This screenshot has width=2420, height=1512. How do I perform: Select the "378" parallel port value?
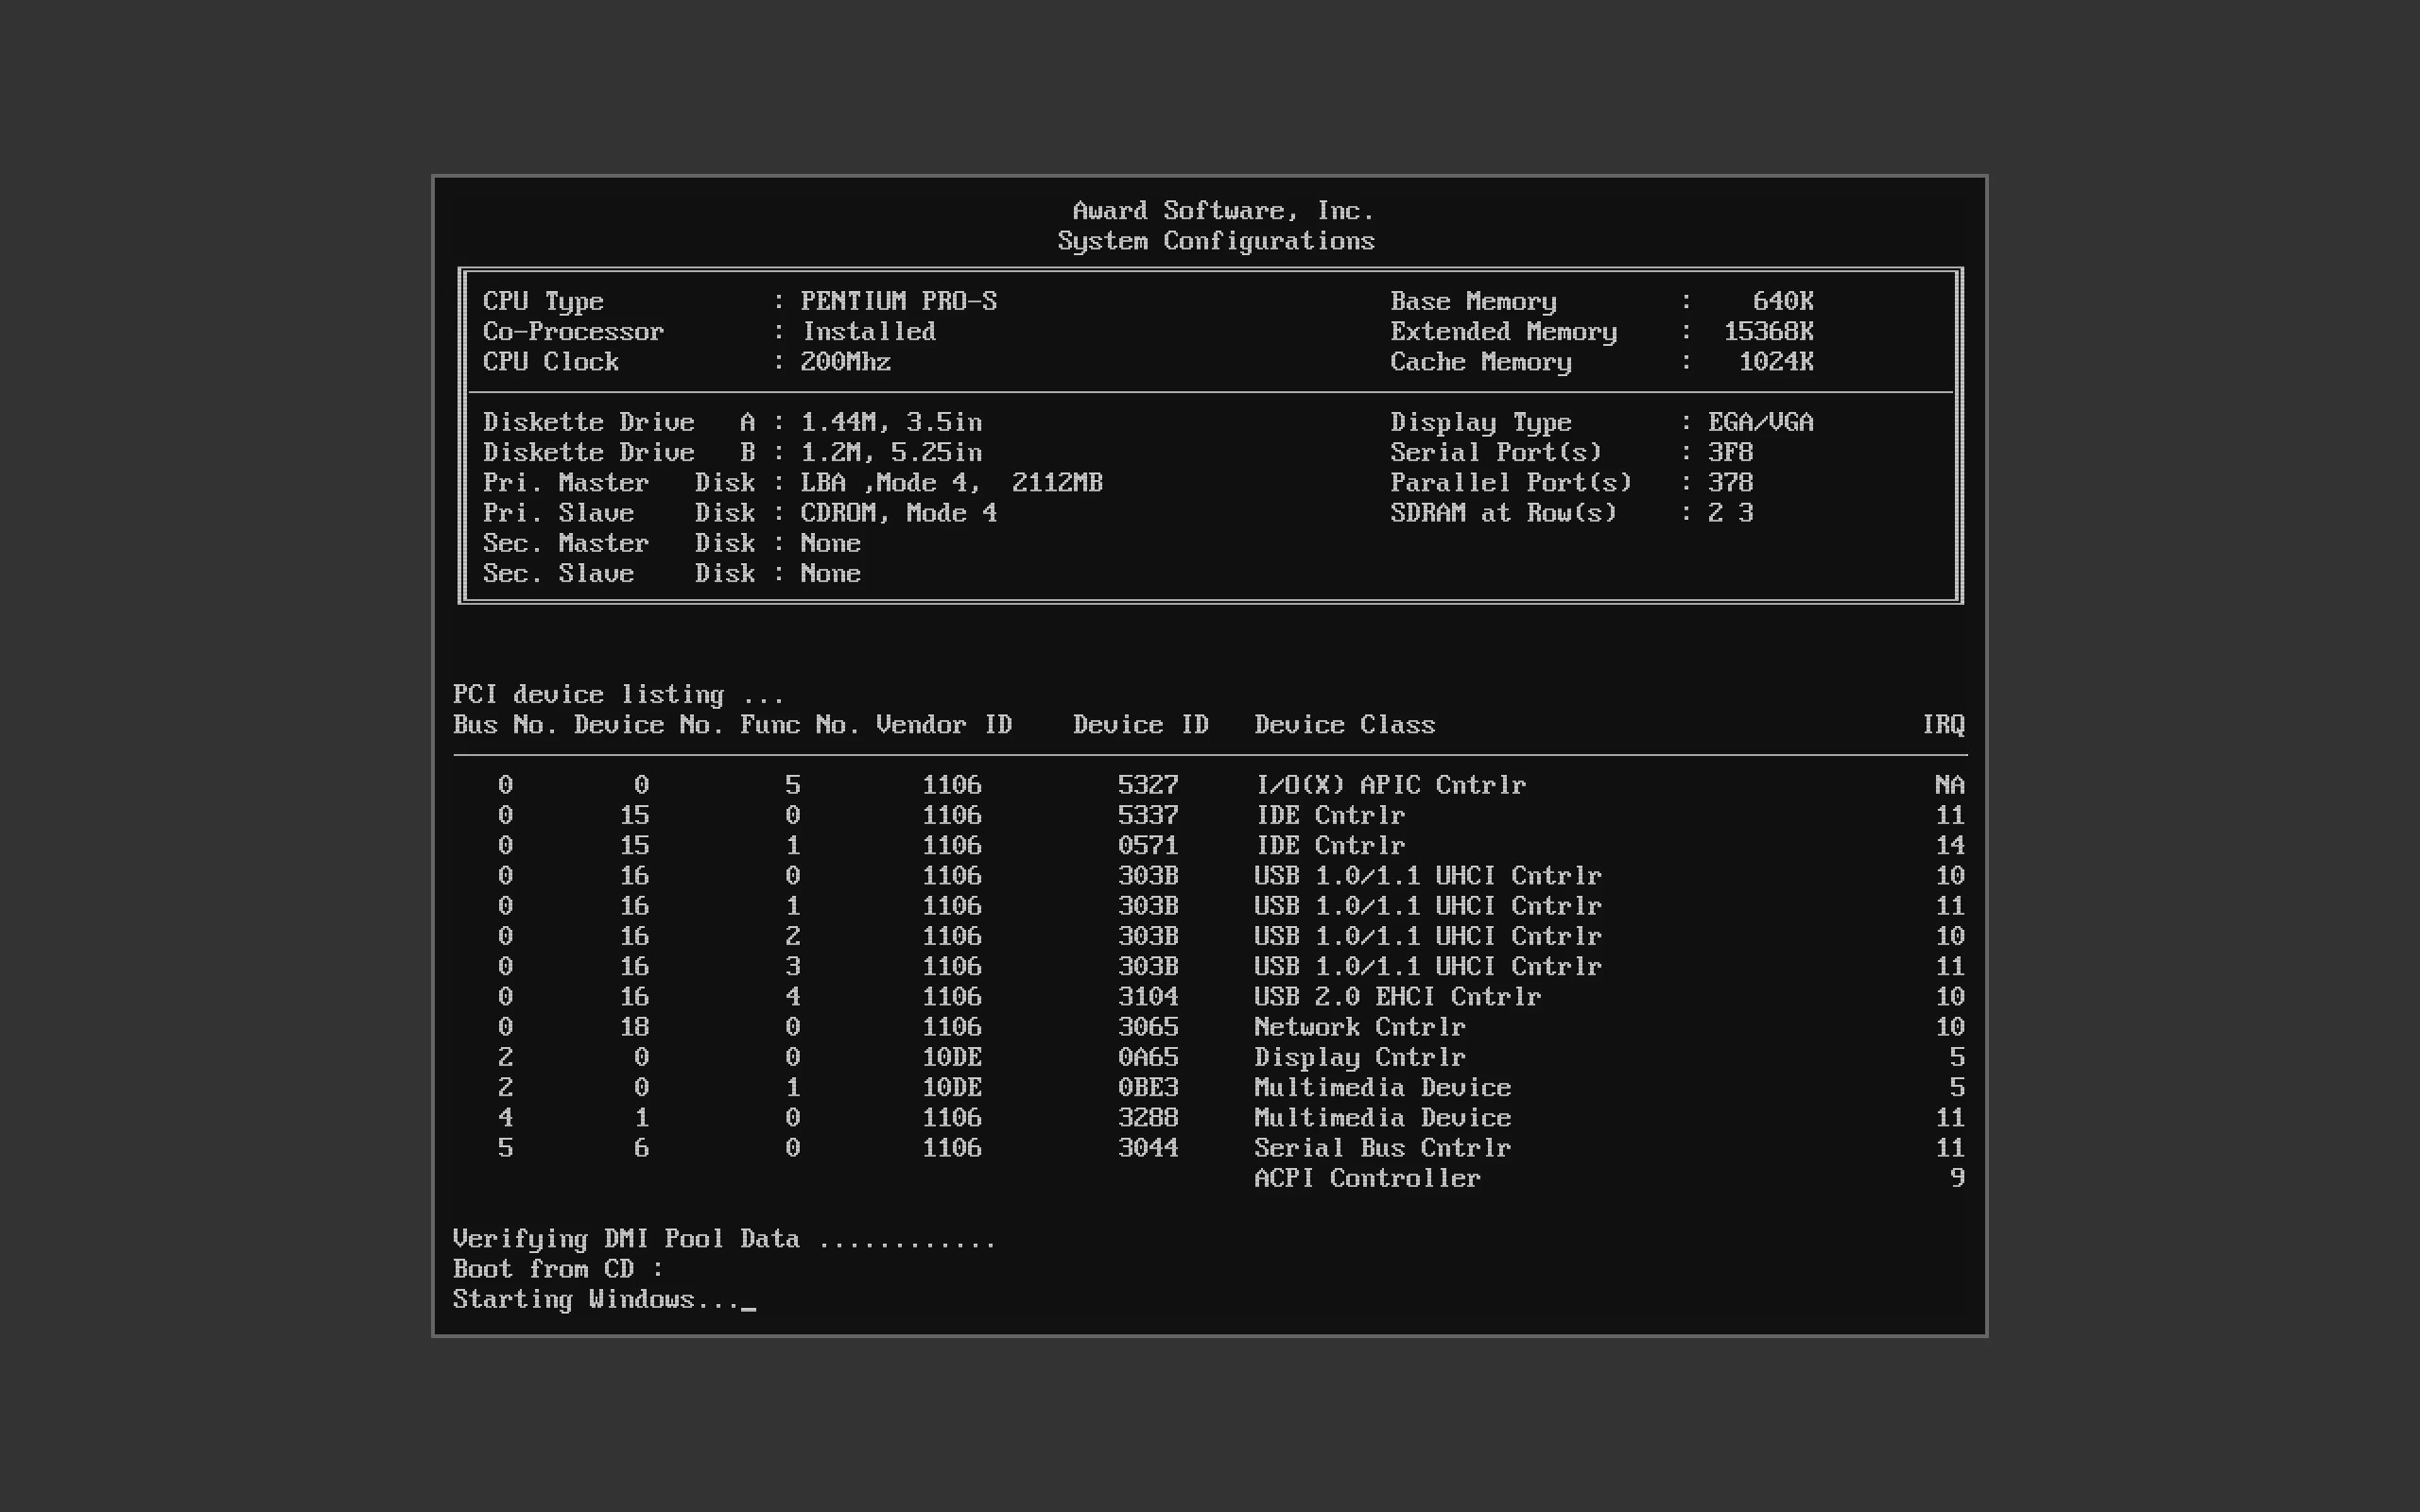coord(1730,483)
